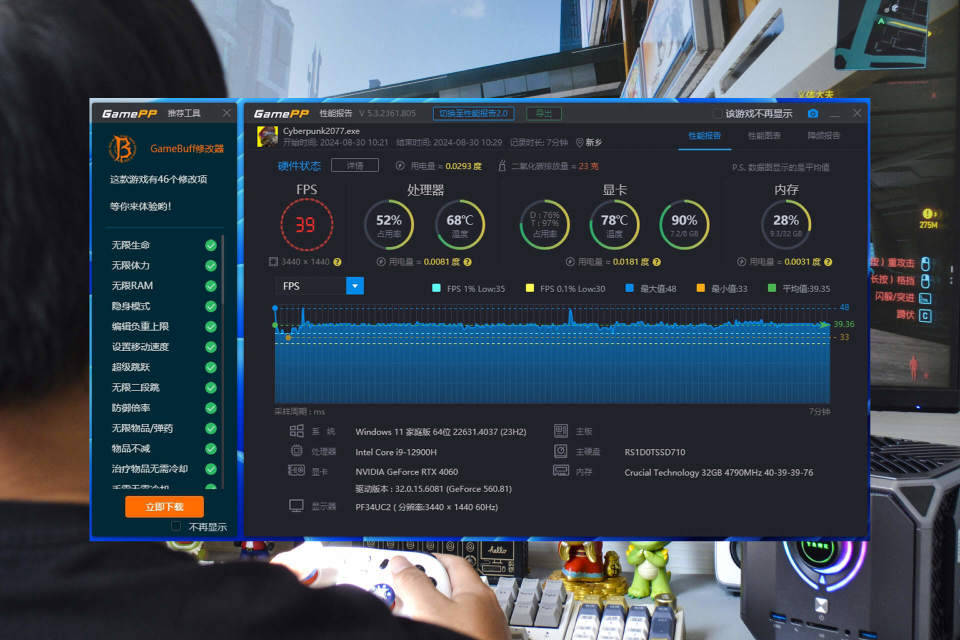This screenshot has width=960, height=640.
Task: Click the green check for 物品不减
Action: (211, 449)
